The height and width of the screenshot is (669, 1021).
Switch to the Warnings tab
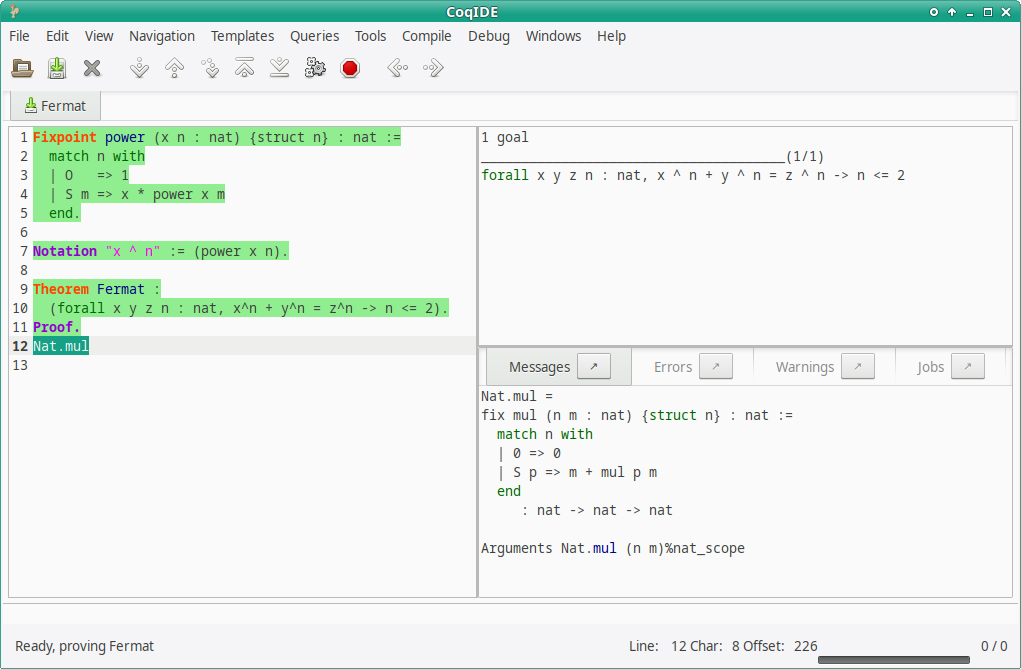[x=805, y=367]
